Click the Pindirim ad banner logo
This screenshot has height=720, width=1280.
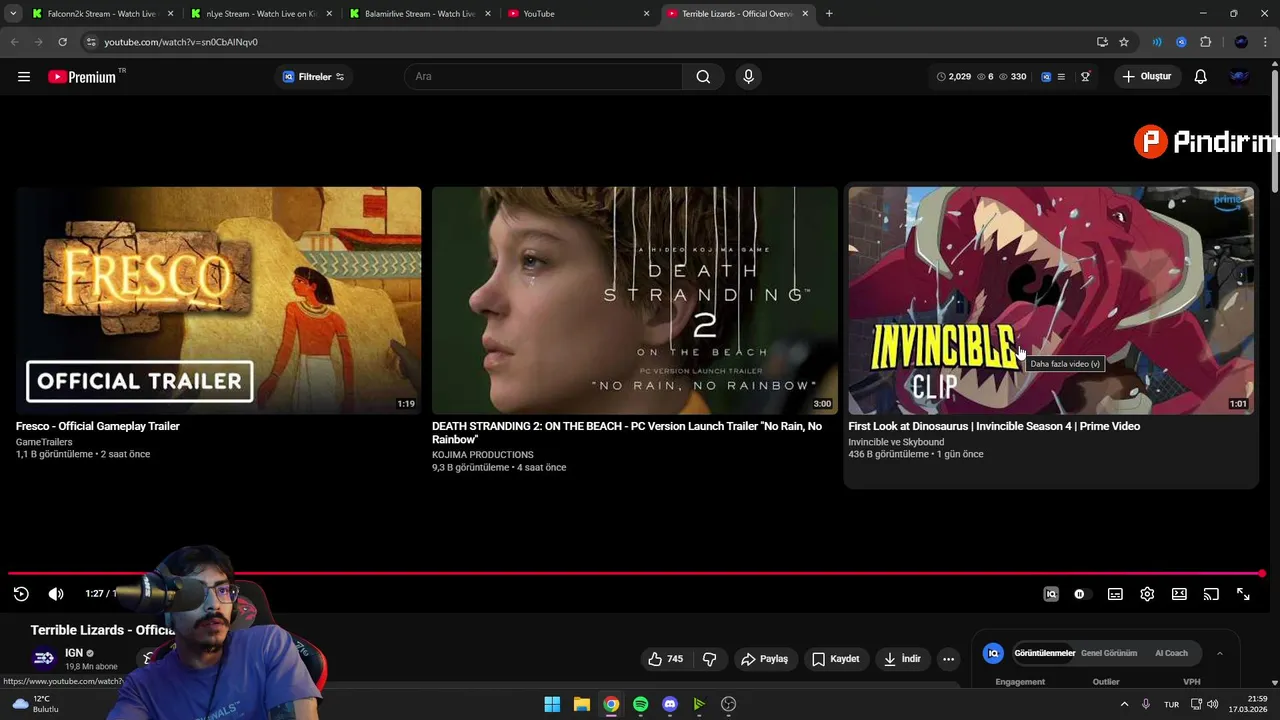tap(1206, 142)
